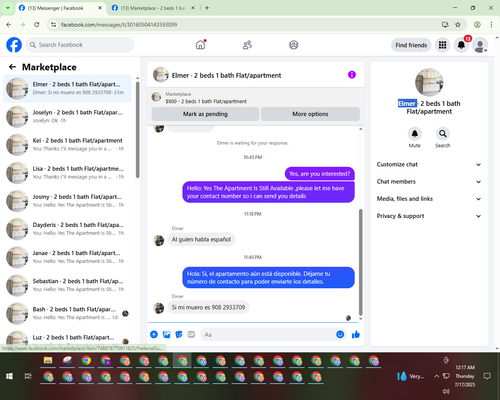
Task: Open the account profile avatar menu
Action: tap(480, 45)
